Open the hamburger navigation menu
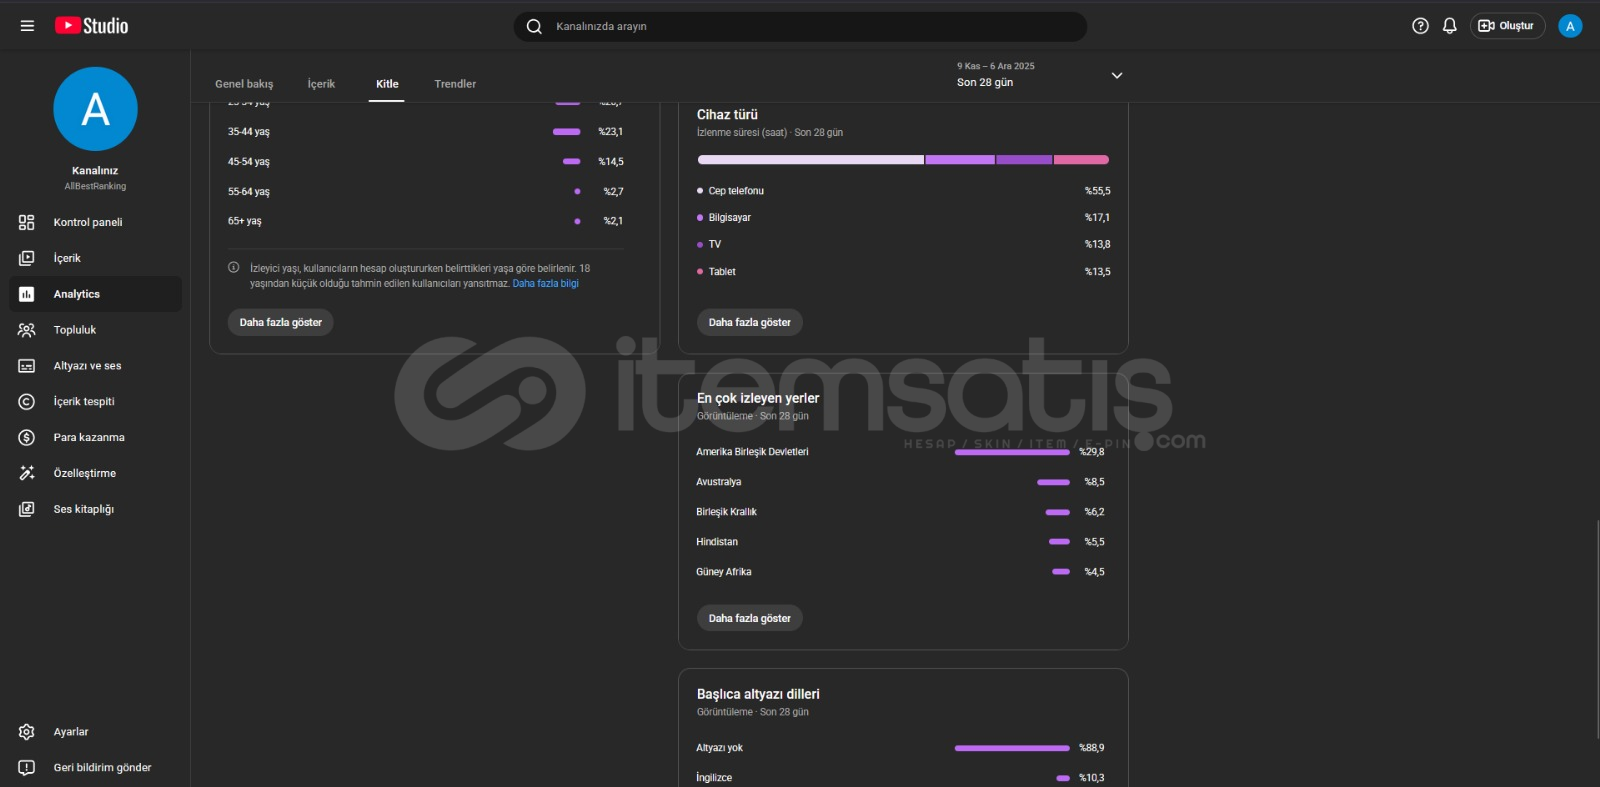This screenshot has height=787, width=1600. [x=27, y=26]
